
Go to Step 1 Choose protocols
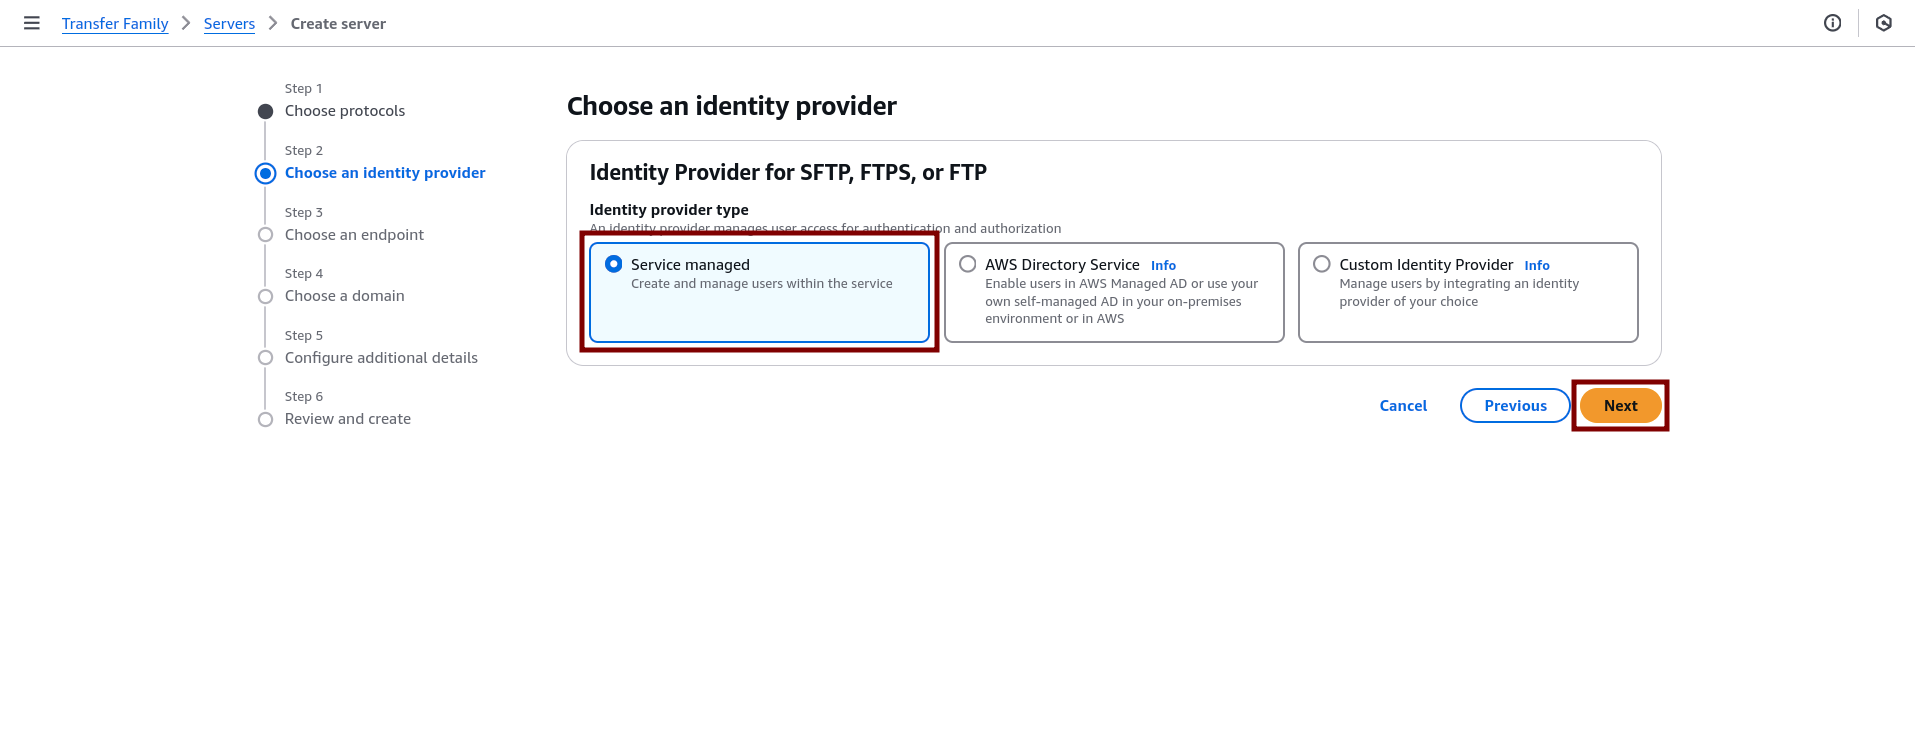coord(344,110)
